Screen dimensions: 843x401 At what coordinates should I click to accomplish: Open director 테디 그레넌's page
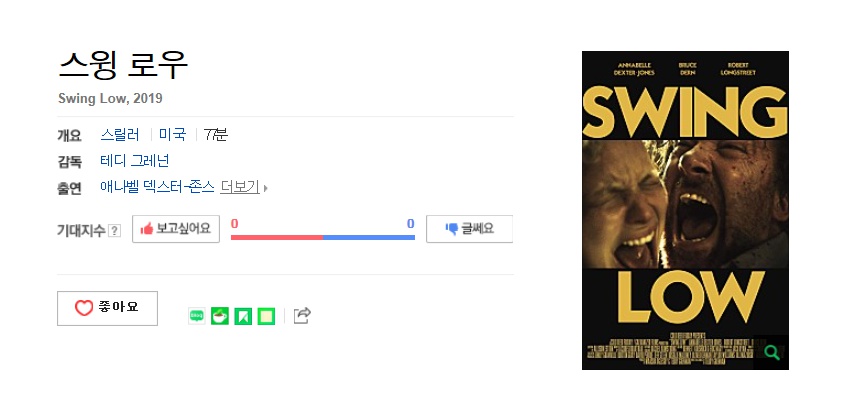[135, 160]
